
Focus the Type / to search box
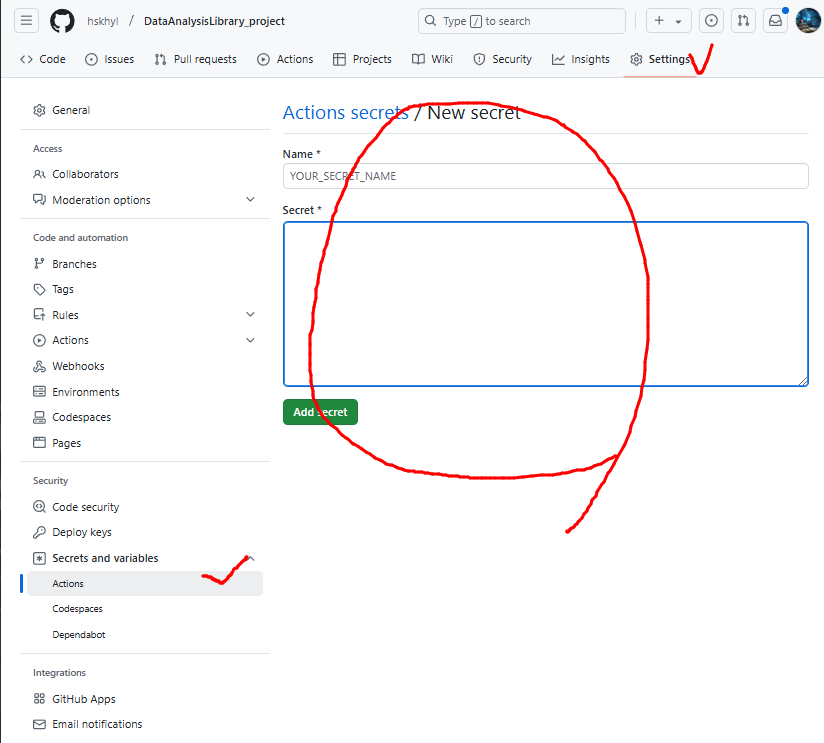522,21
